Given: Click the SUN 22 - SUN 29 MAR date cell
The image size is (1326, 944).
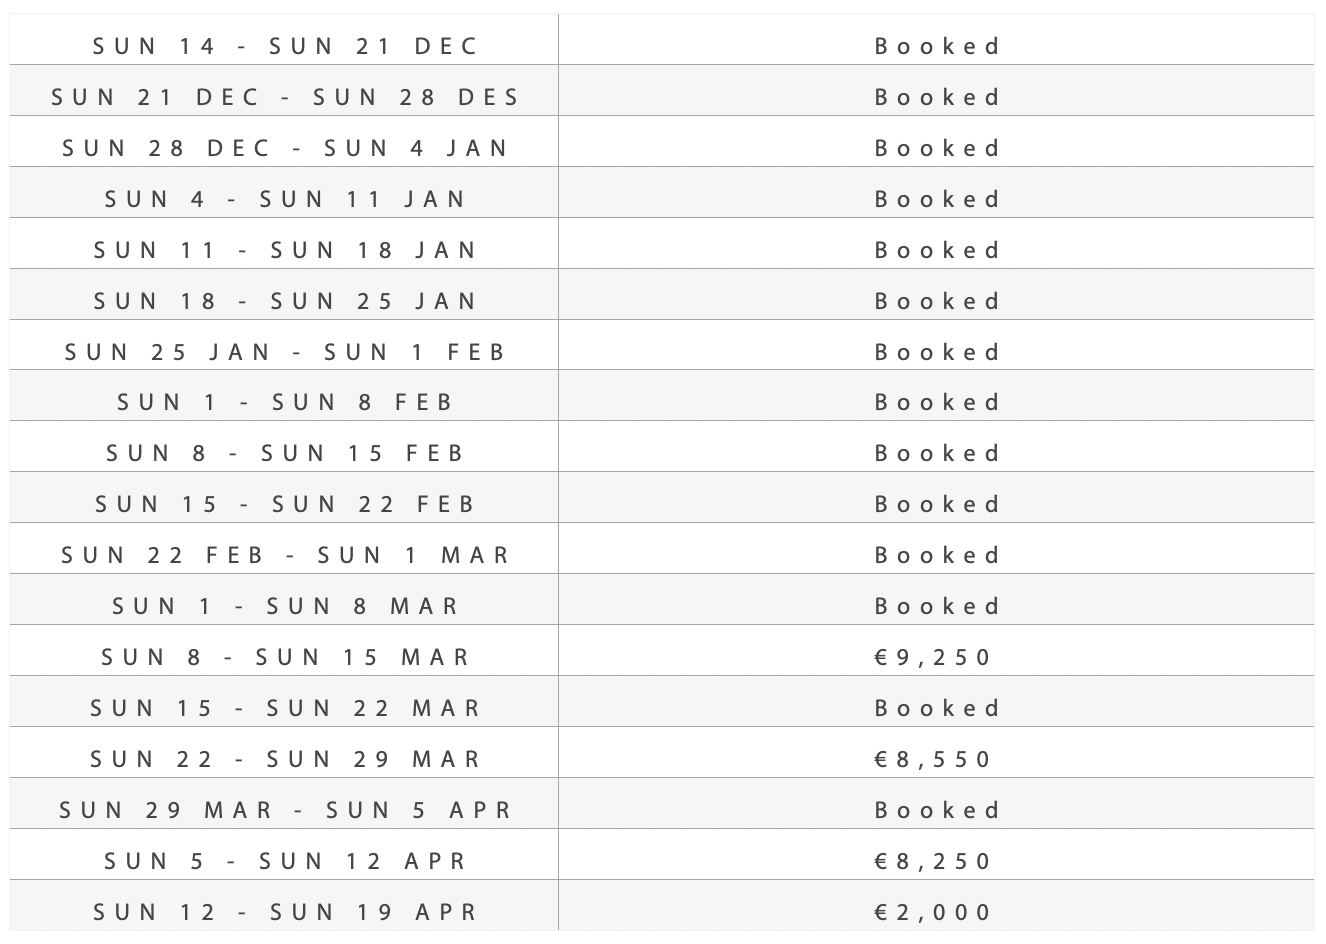Looking at the screenshot, I should pos(286,759).
